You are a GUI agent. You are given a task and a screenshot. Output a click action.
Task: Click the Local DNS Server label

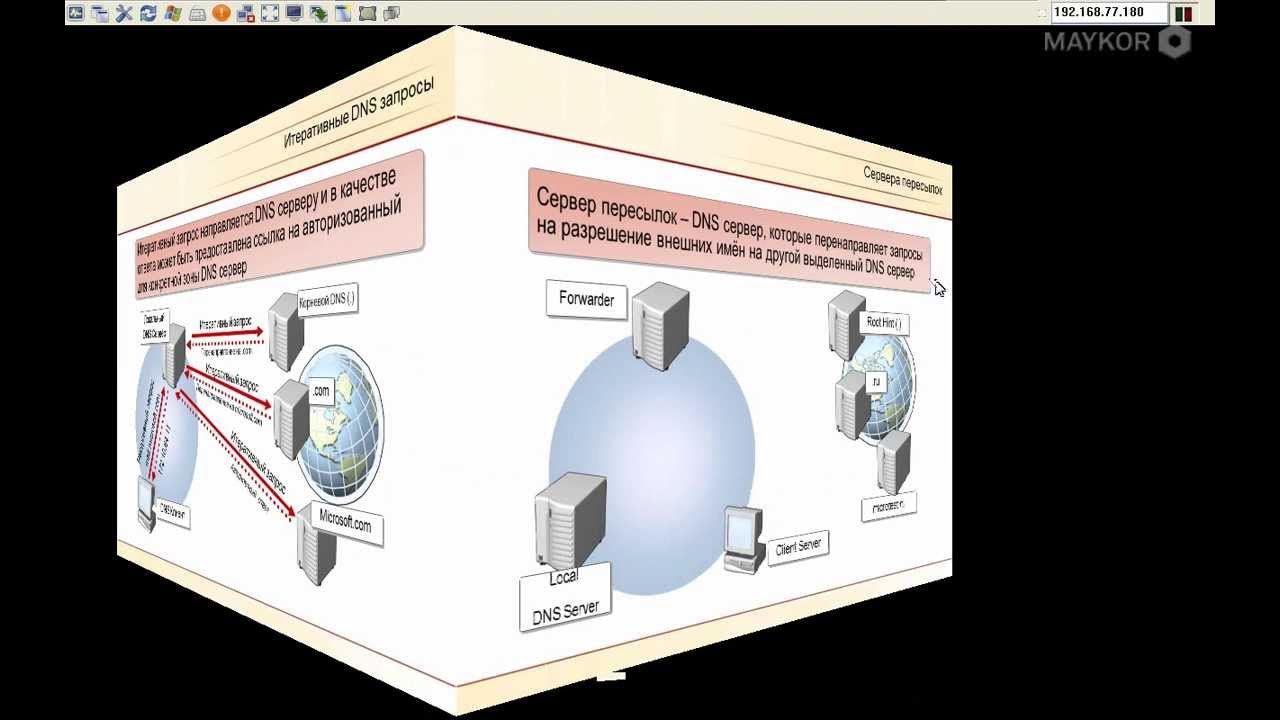coord(565,597)
